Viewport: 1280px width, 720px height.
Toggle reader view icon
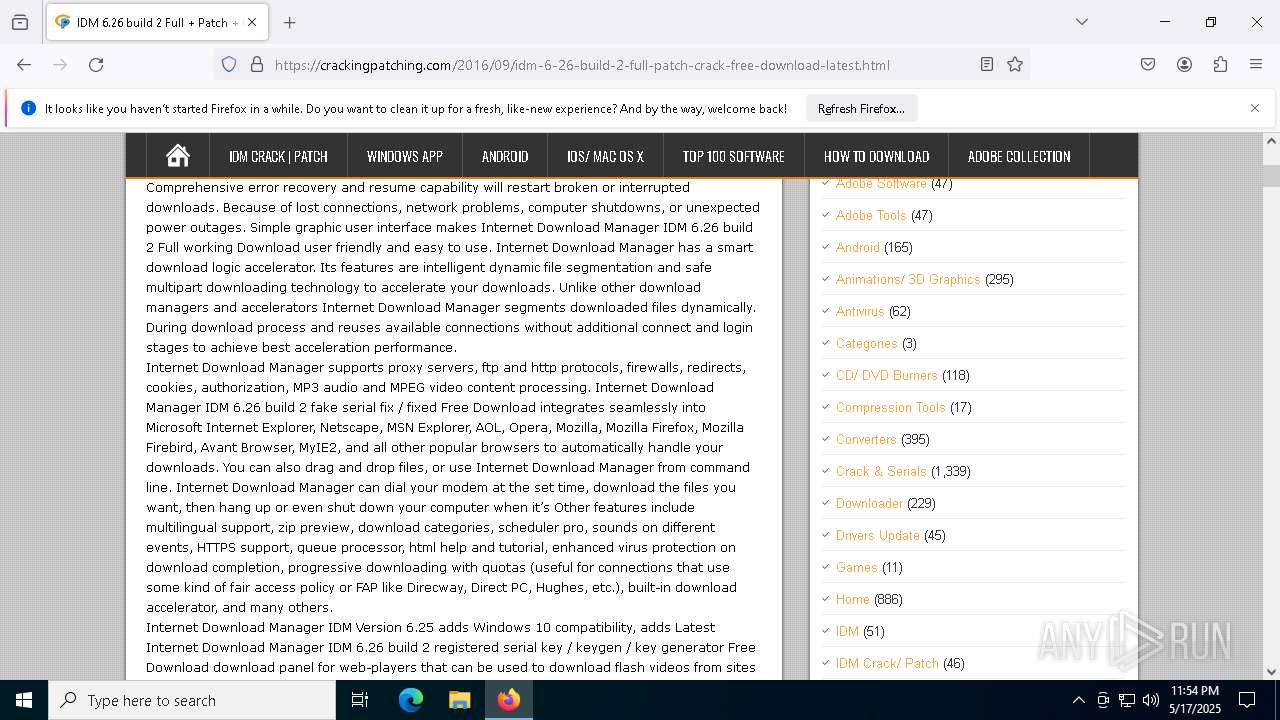987,65
